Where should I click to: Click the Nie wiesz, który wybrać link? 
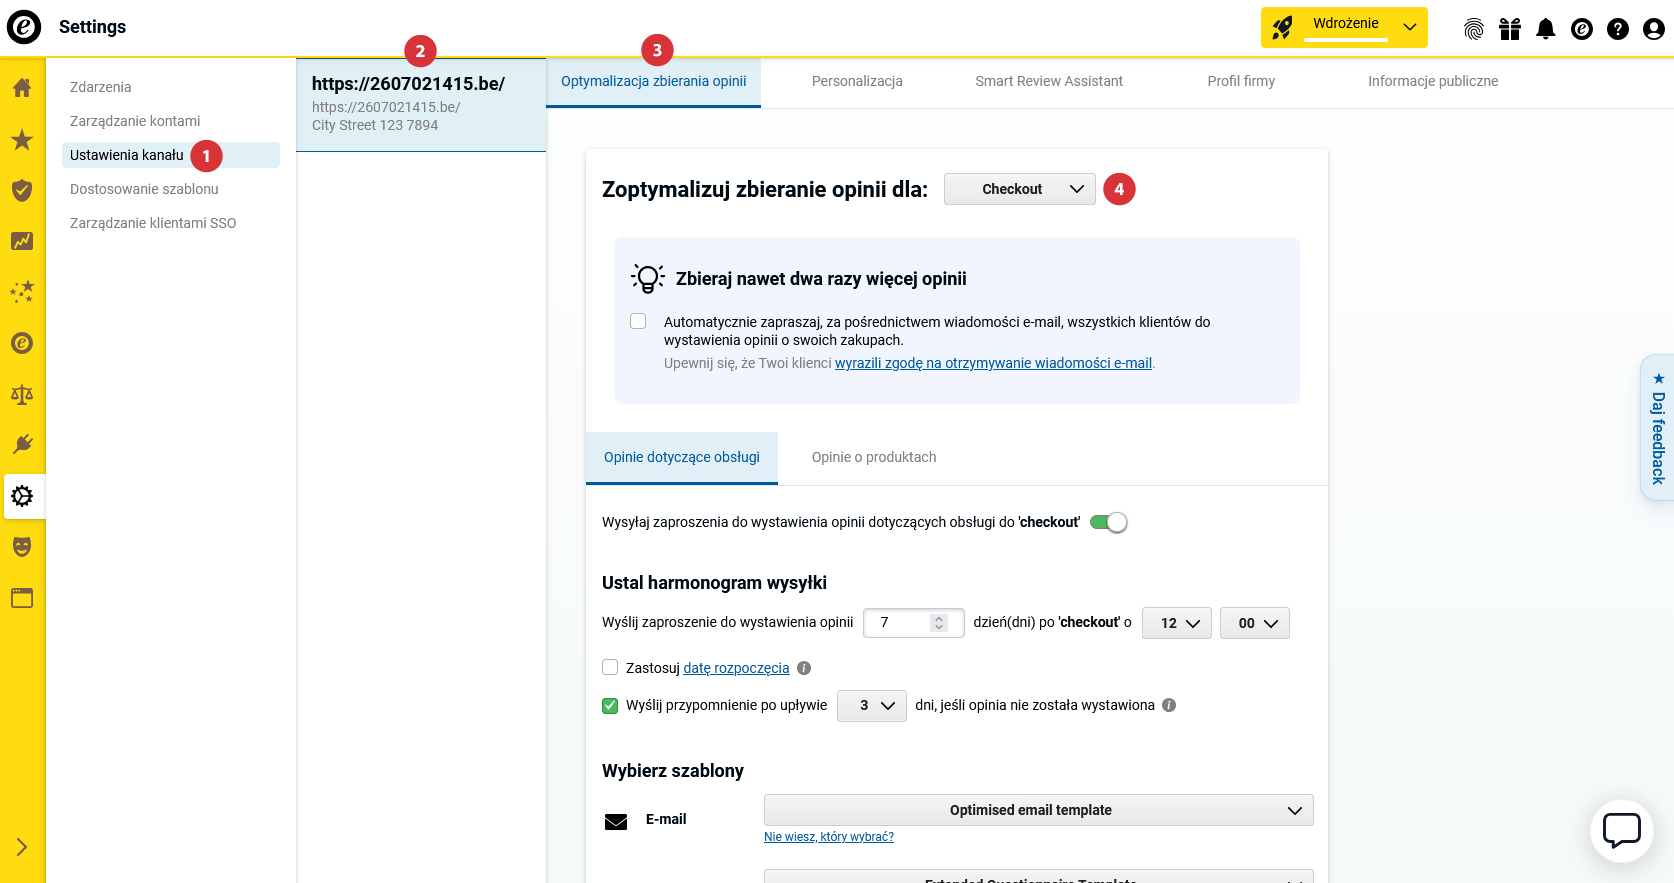(x=829, y=837)
